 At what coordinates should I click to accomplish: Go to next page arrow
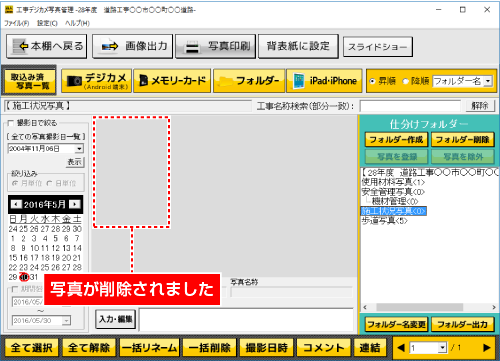click(x=487, y=348)
